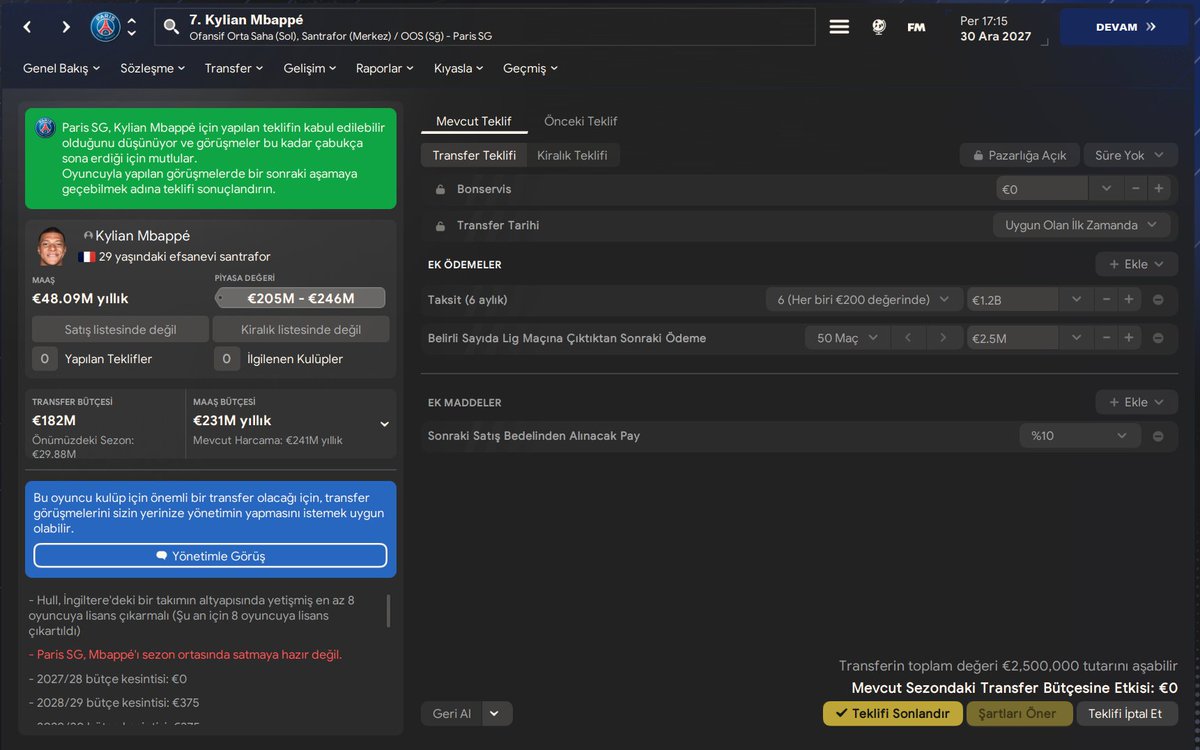Increase the €2.5M appearance payment with plus
Viewport: 1200px width, 750px height.
[1129, 338]
